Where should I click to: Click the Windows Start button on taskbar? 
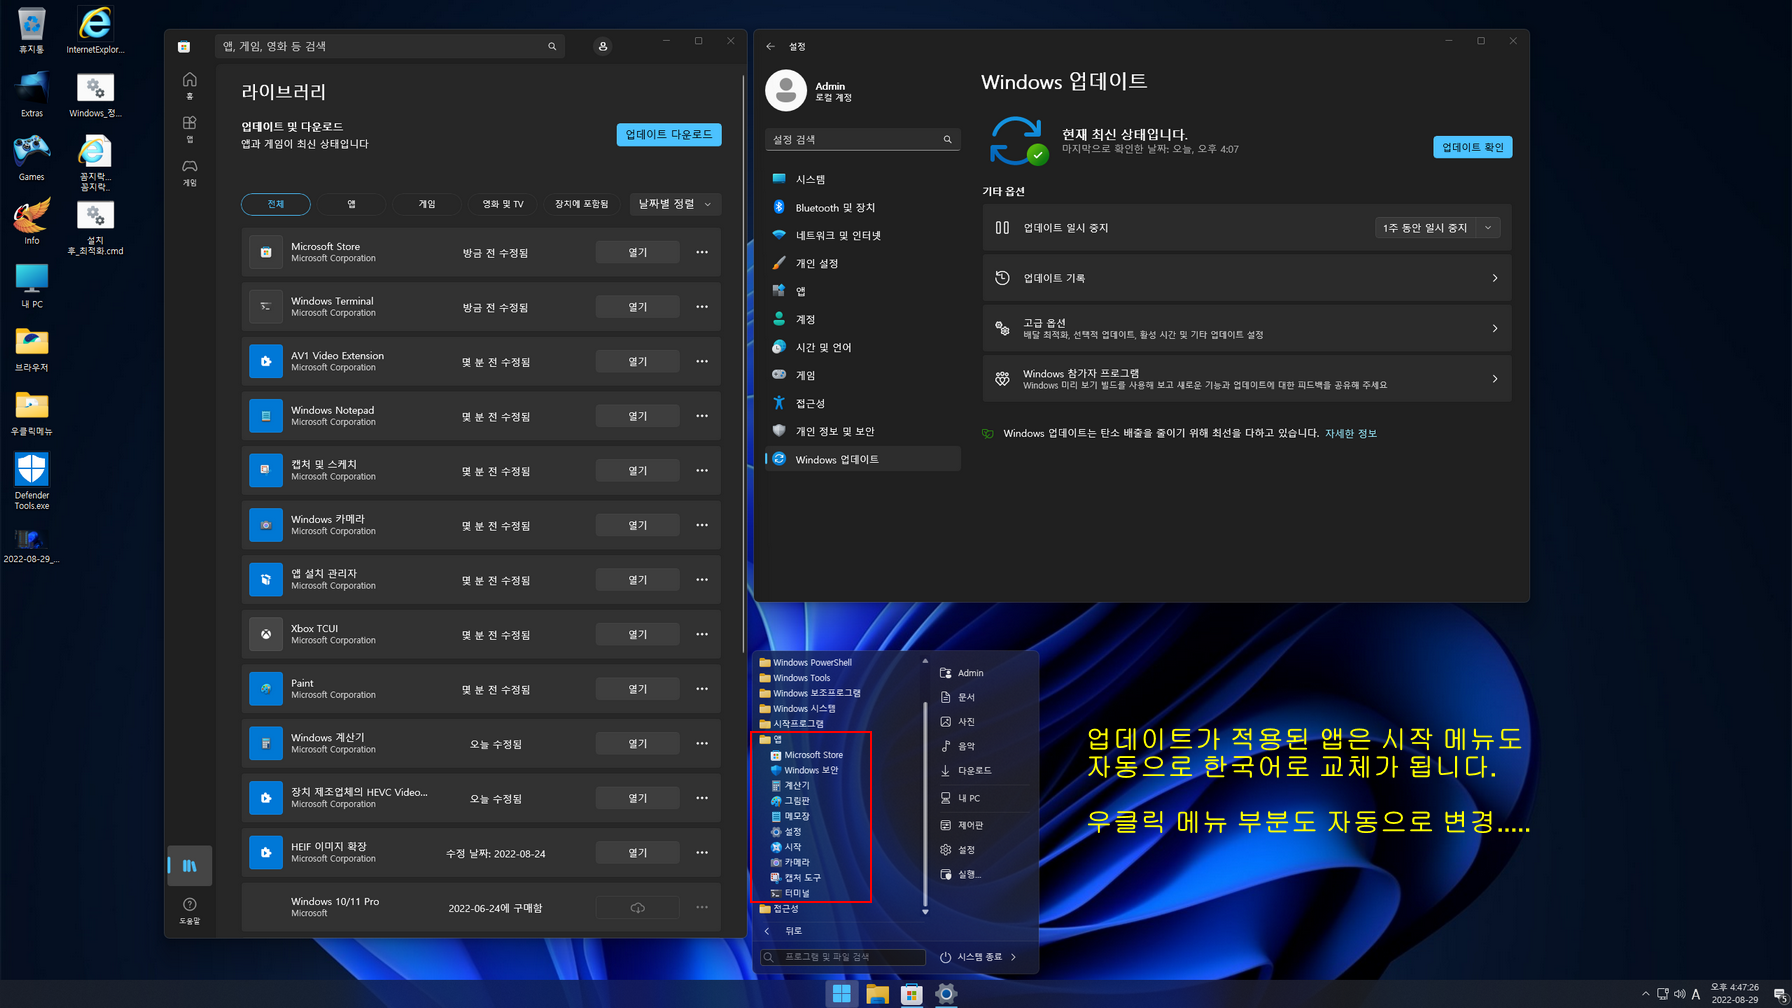tap(842, 993)
